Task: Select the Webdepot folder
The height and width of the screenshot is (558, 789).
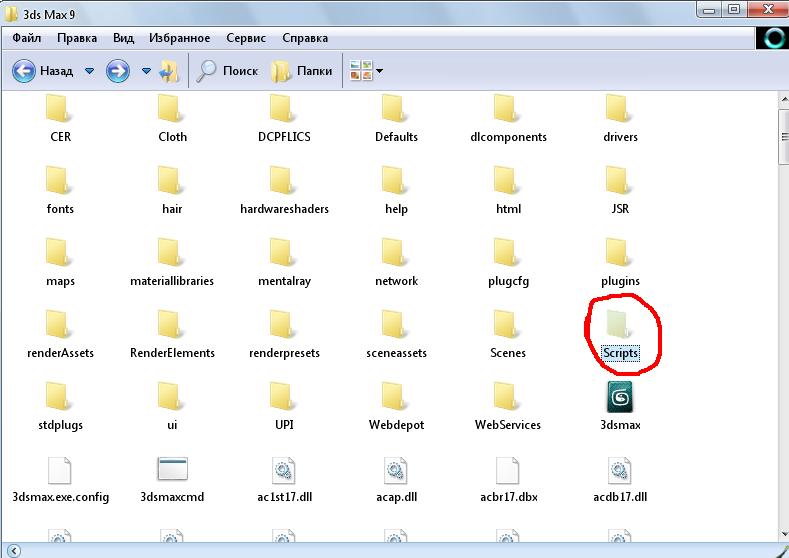Action: pos(396,407)
